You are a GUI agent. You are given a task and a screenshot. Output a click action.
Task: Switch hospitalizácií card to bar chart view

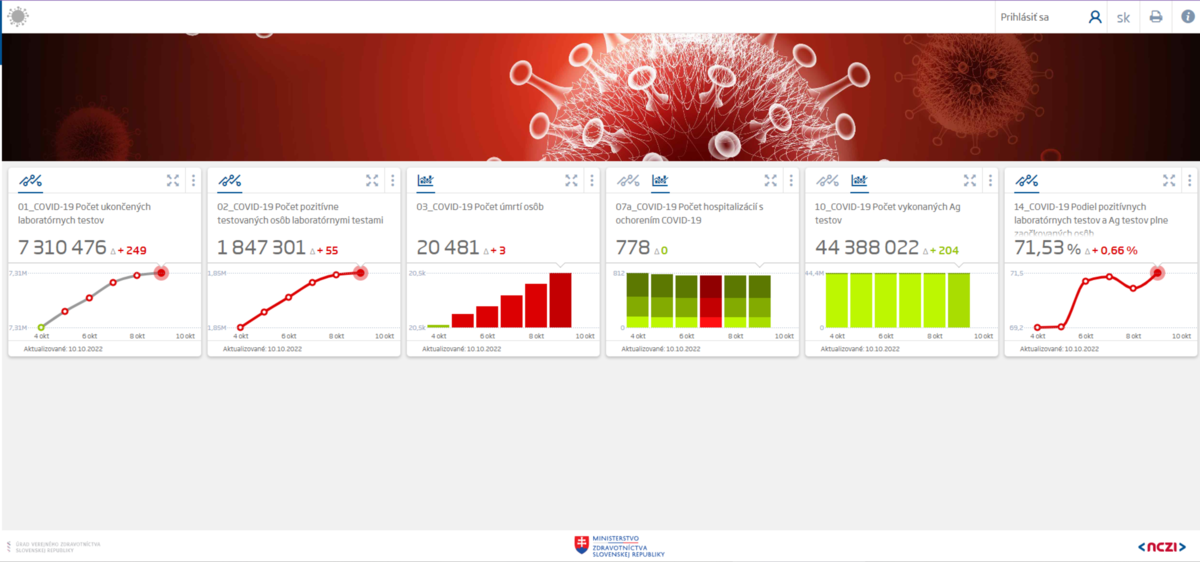(x=660, y=180)
